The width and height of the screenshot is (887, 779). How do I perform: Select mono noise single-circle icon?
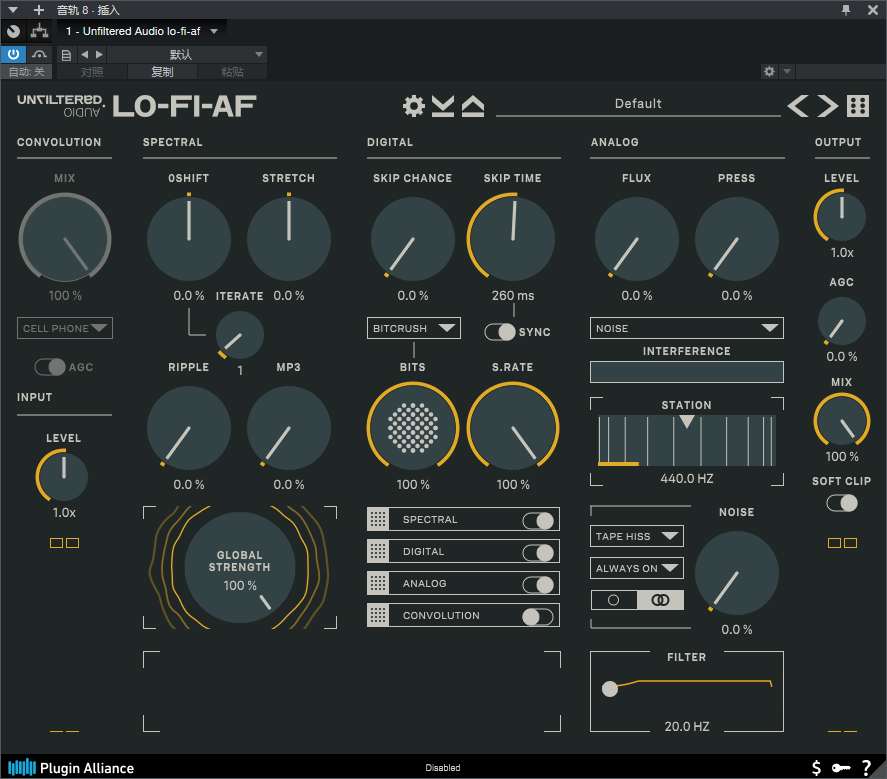(x=614, y=600)
